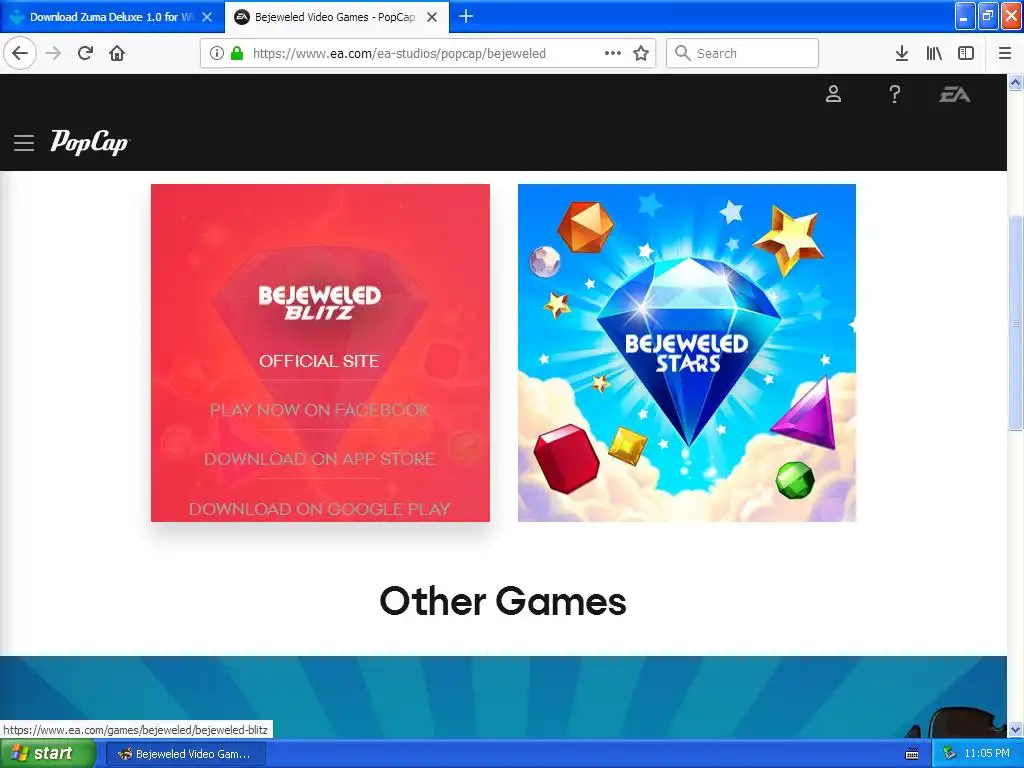The height and width of the screenshot is (768, 1024).
Task: Reload the current page
Action: pyautogui.click(x=86, y=53)
